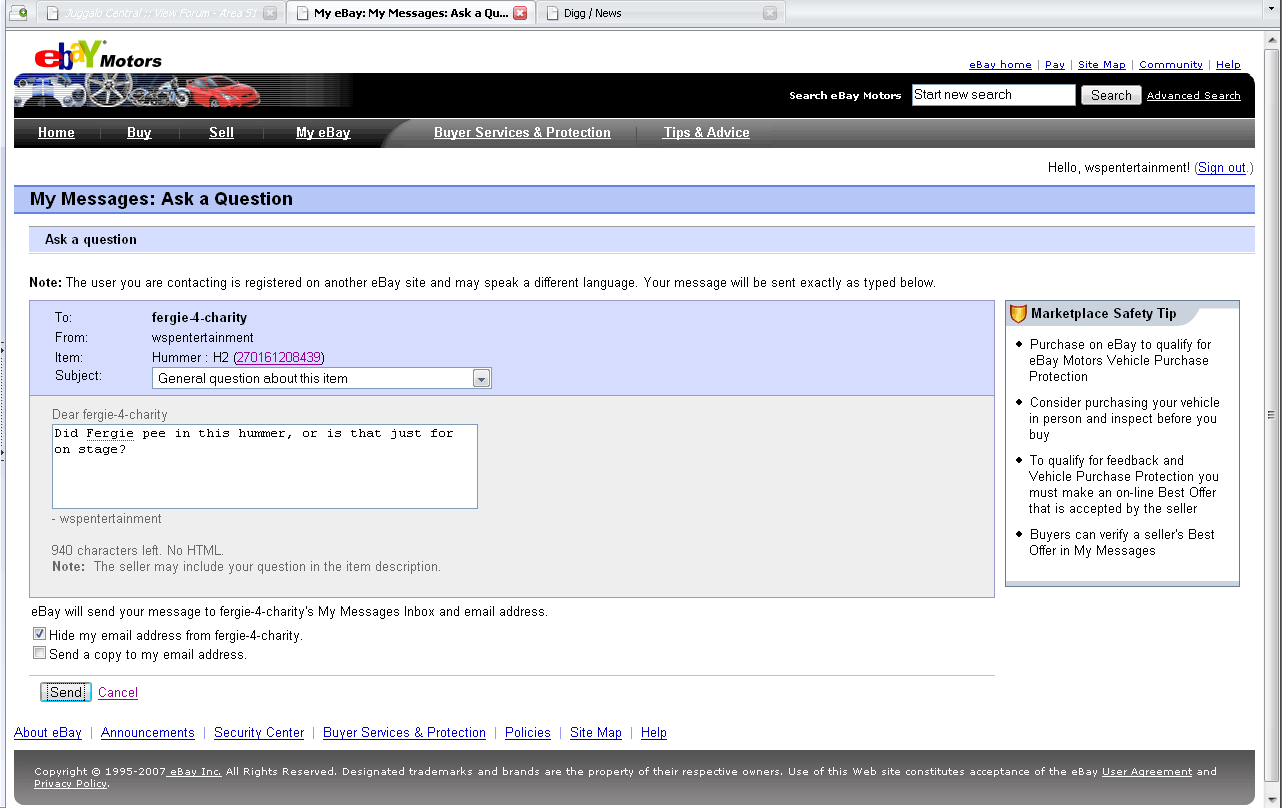
Task: Click the eBay Motors logo
Action: point(97,56)
